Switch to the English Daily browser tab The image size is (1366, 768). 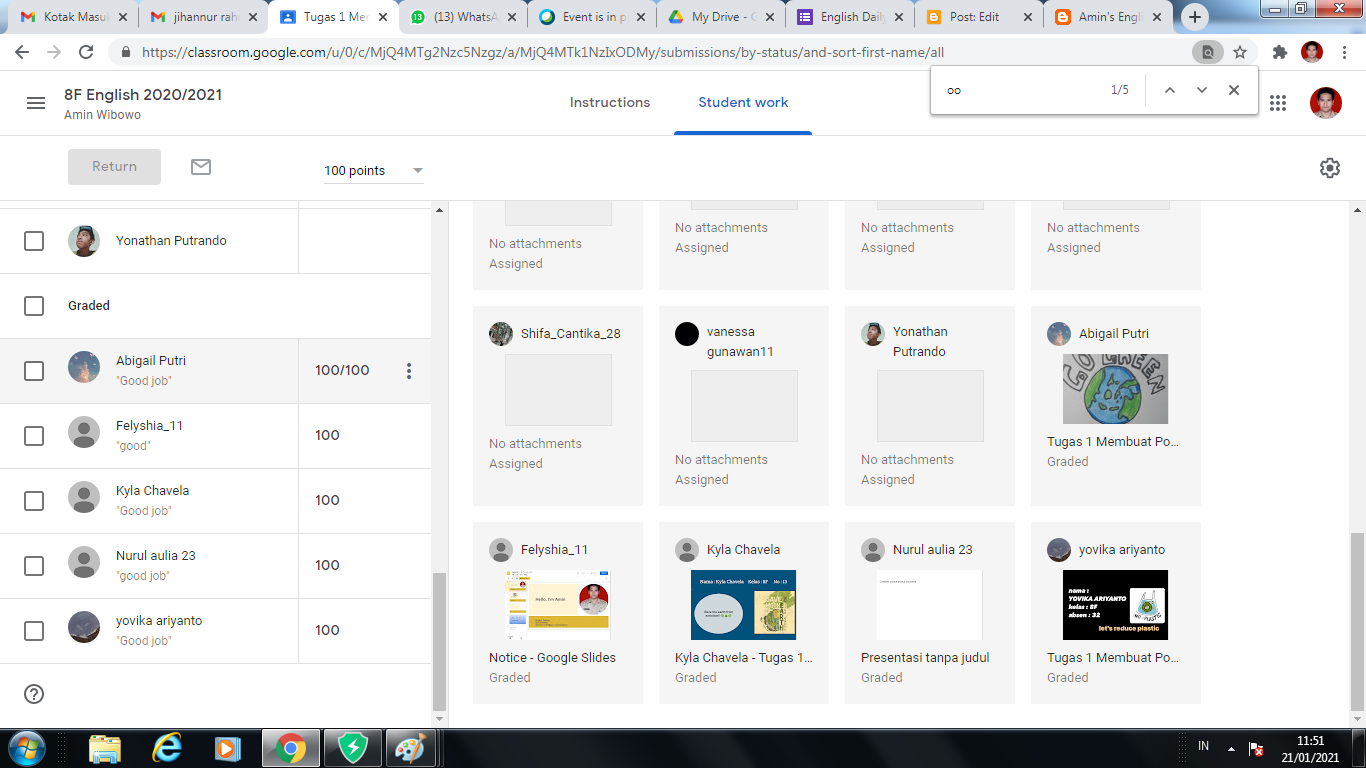click(x=850, y=17)
